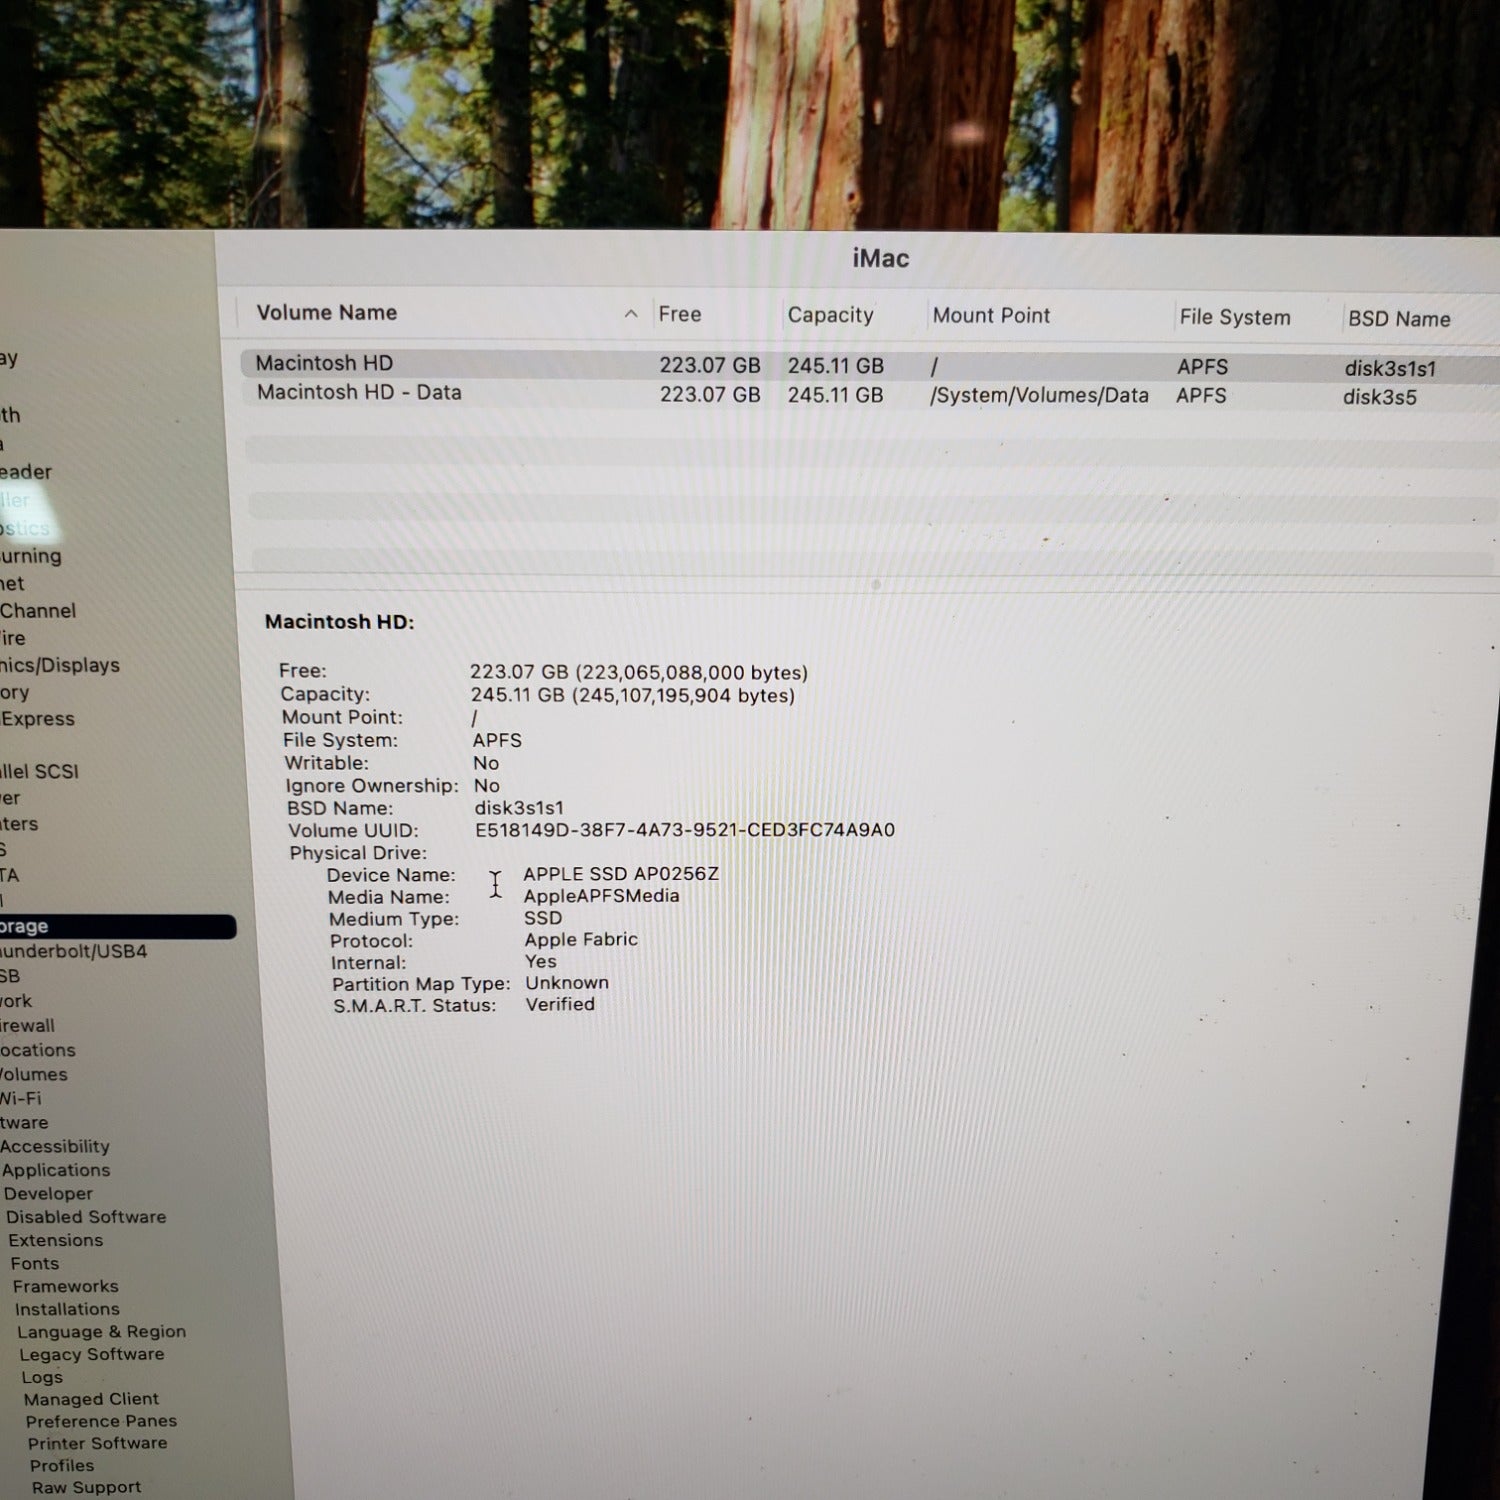1500x1500 pixels.
Task: Select Managed Client in the sidebar
Action: point(91,1399)
